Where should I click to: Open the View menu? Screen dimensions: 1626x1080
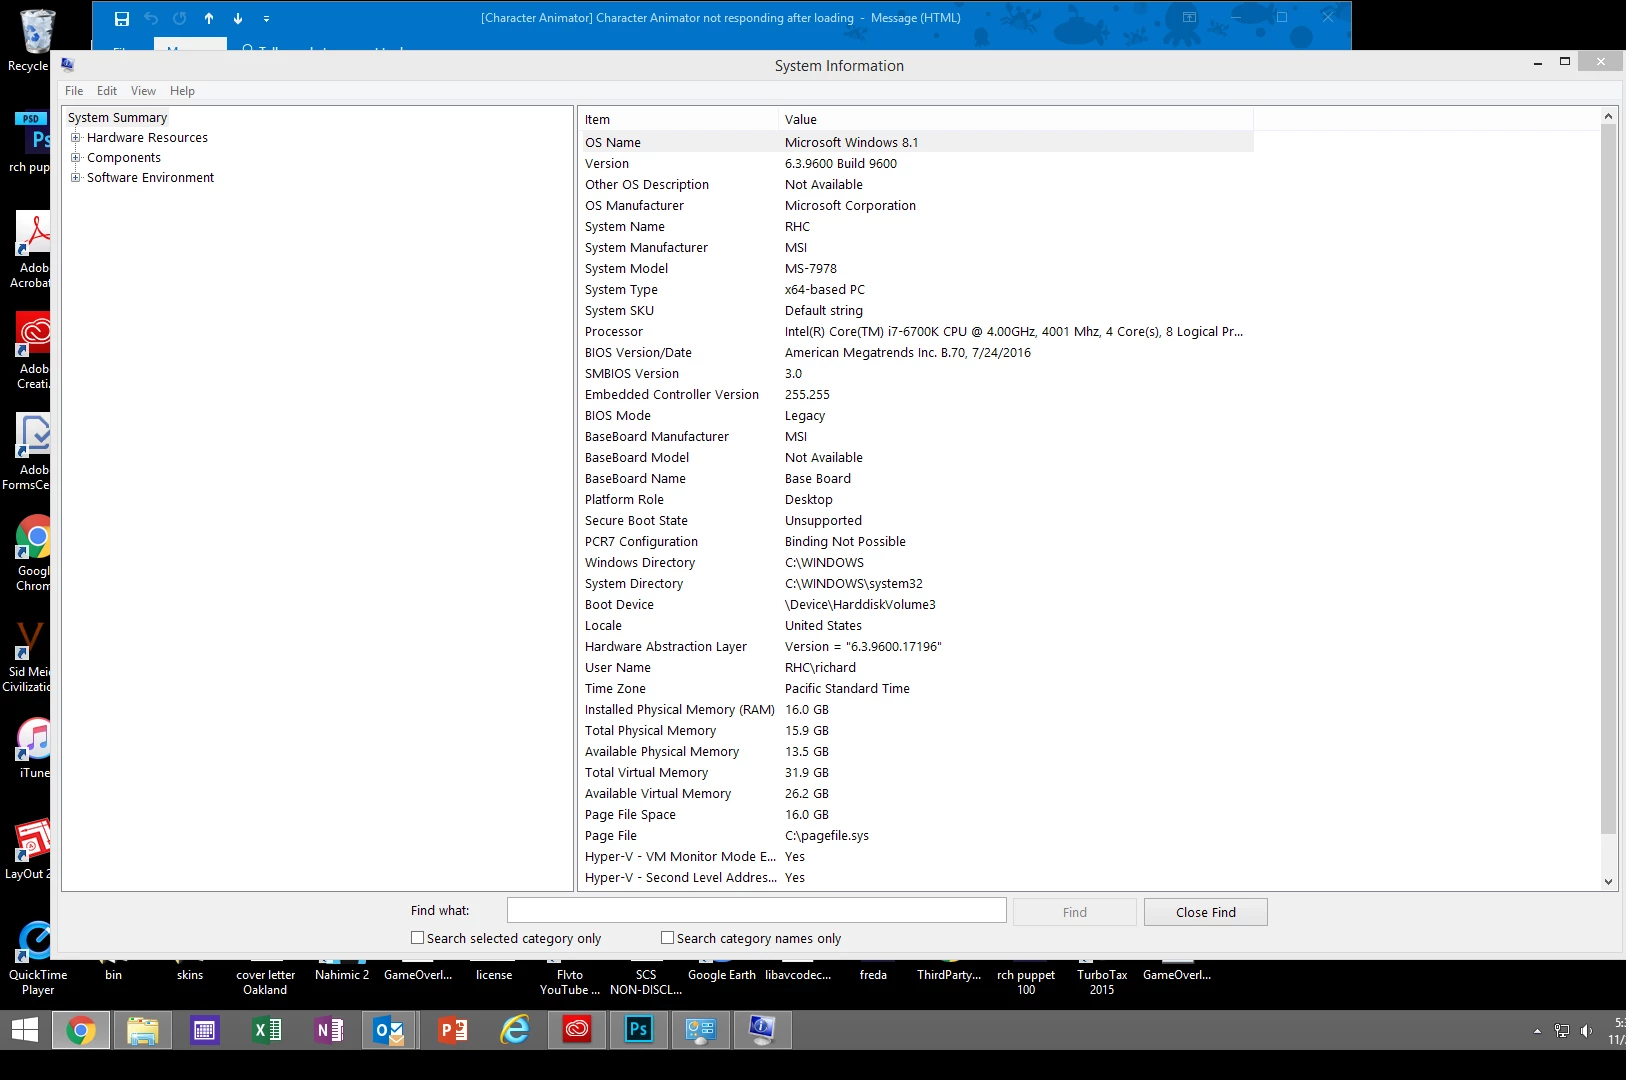(x=143, y=91)
